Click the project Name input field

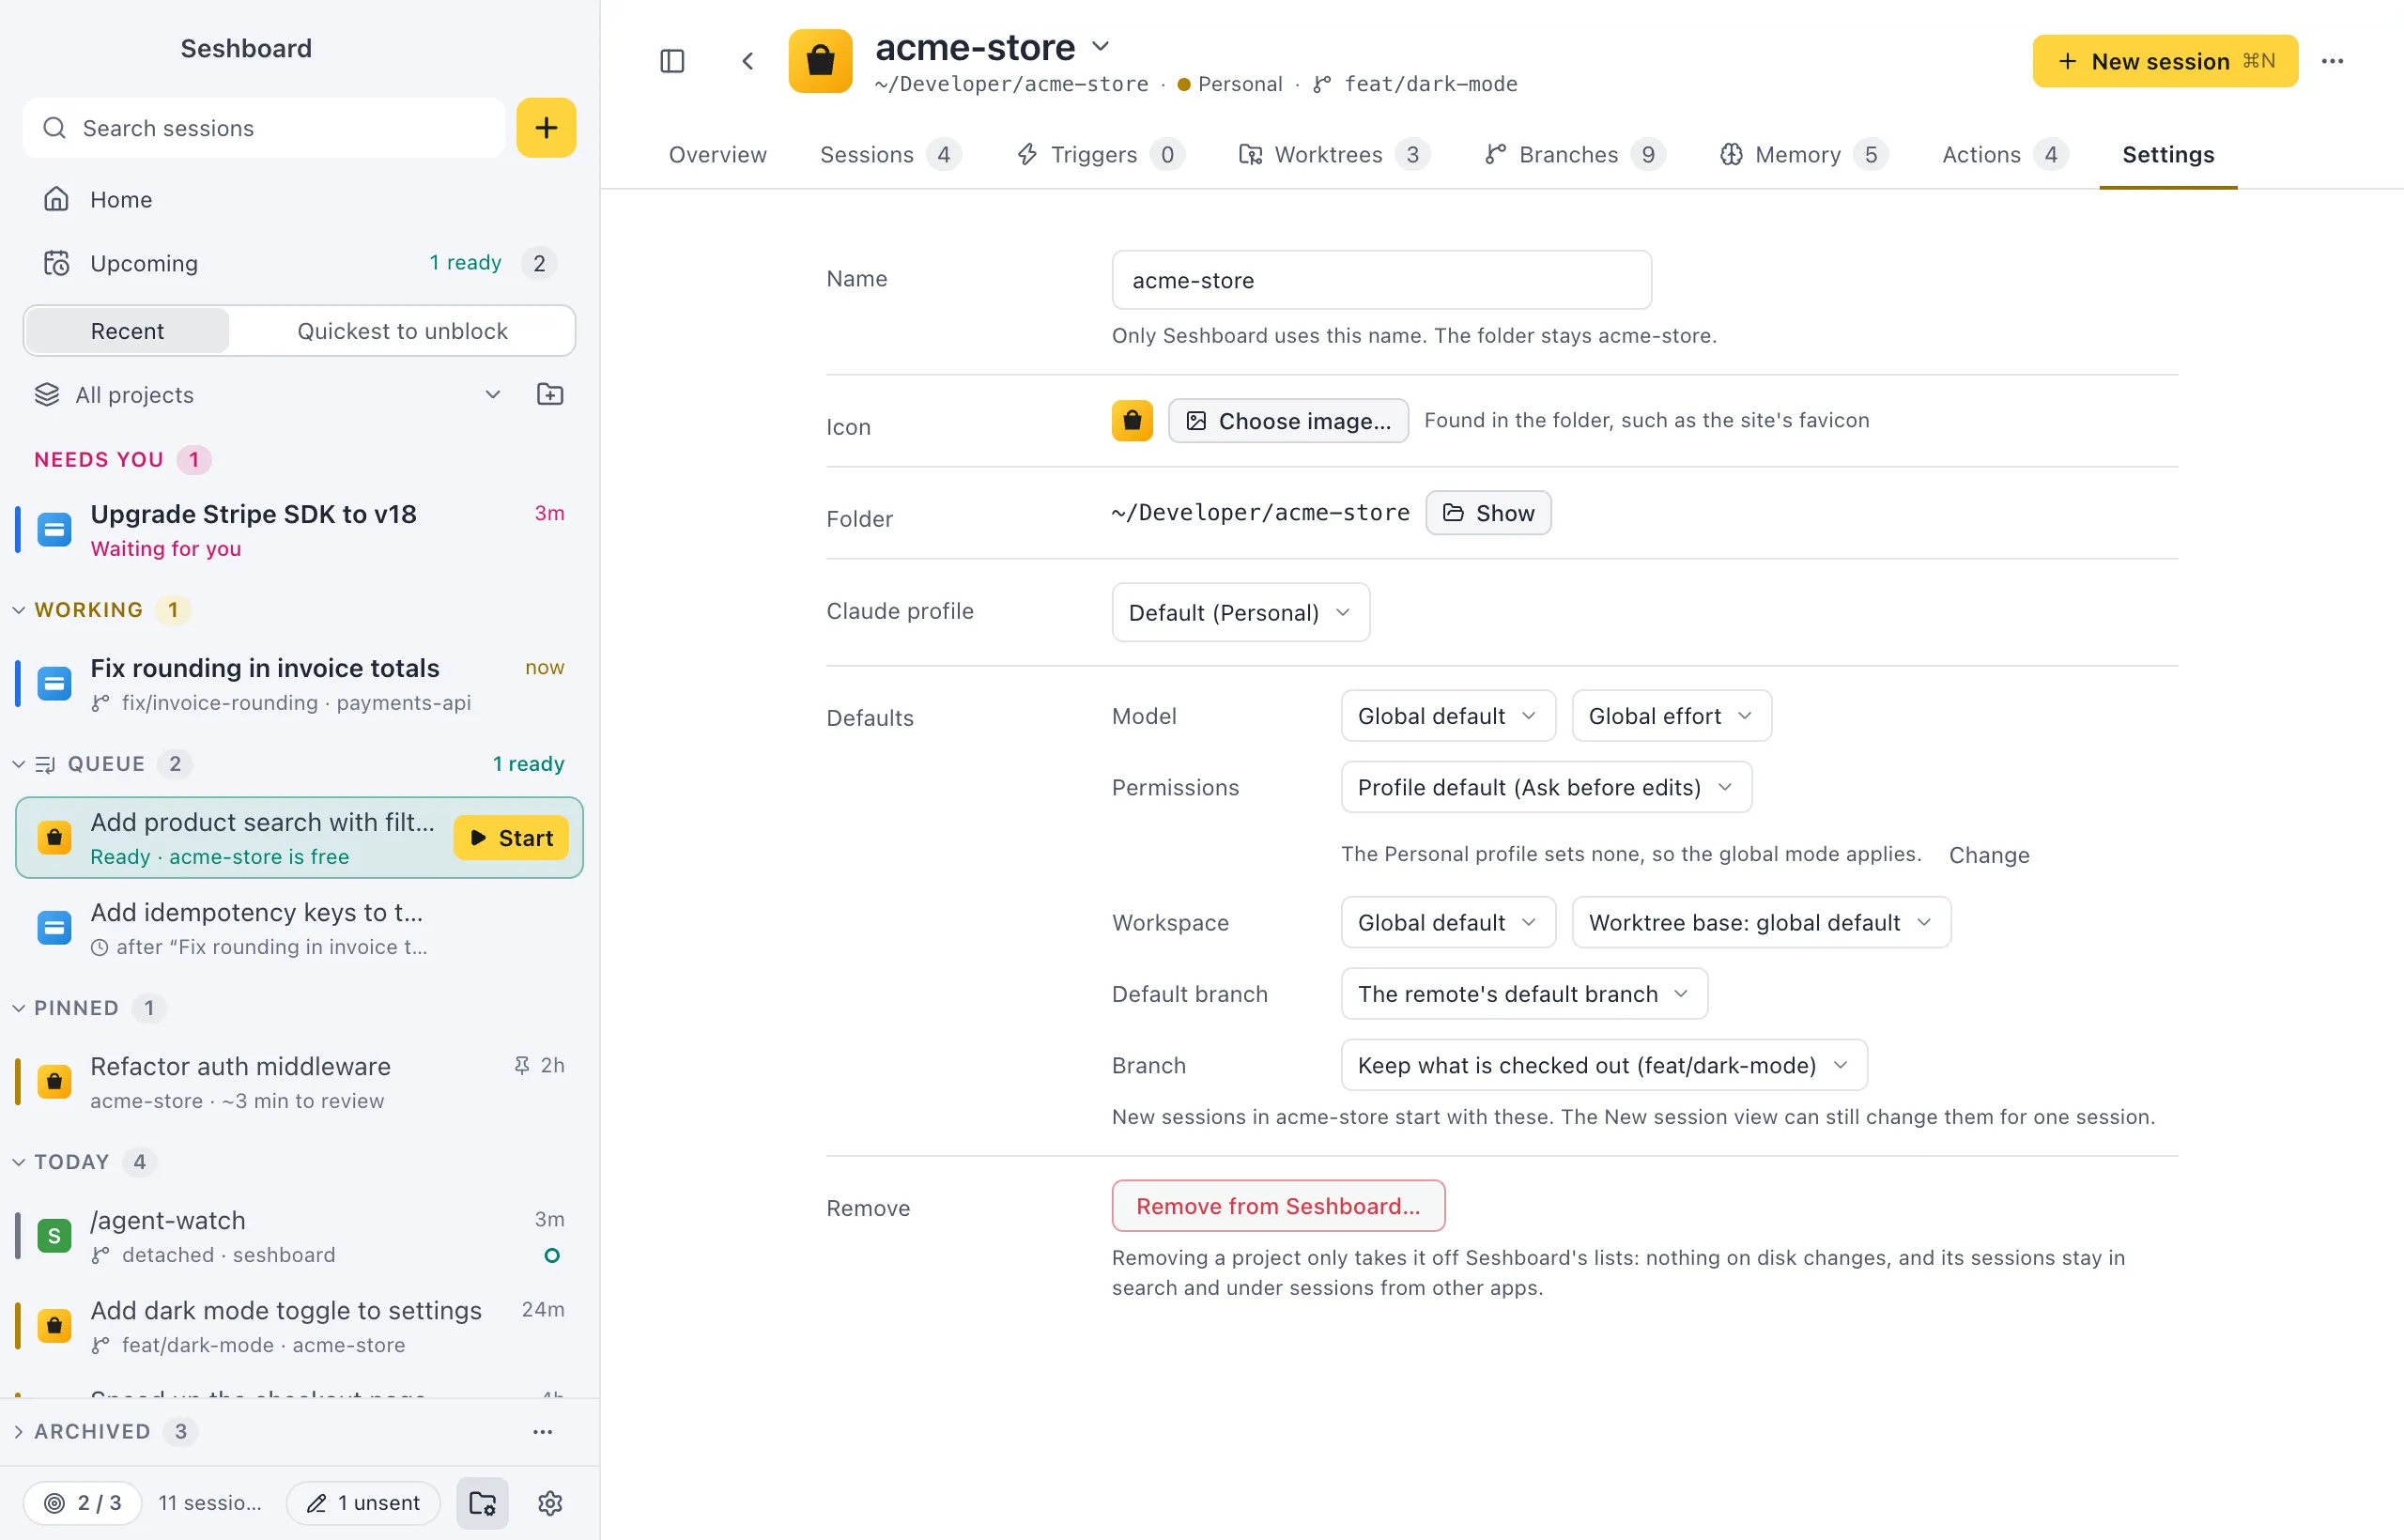pyautogui.click(x=1381, y=280)
